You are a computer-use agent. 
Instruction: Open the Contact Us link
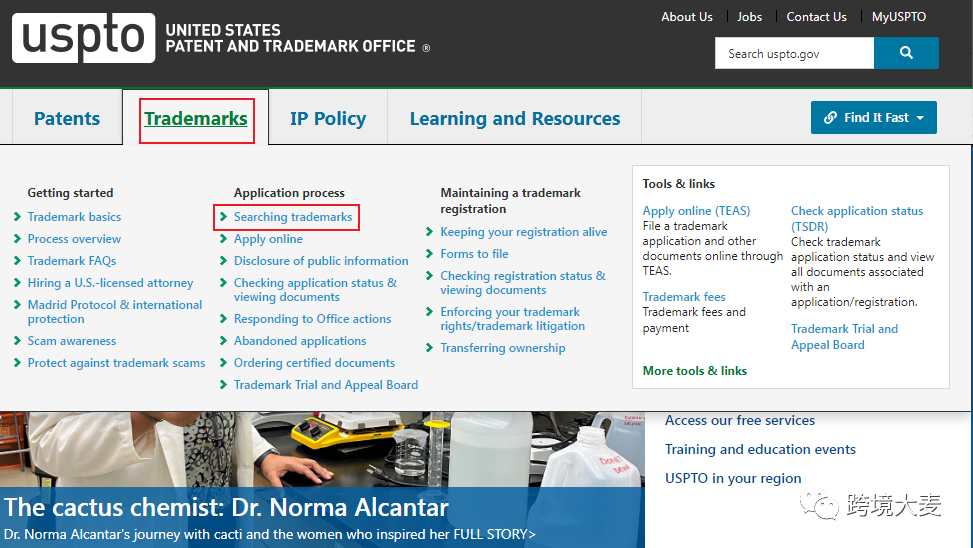pos(817,17)
